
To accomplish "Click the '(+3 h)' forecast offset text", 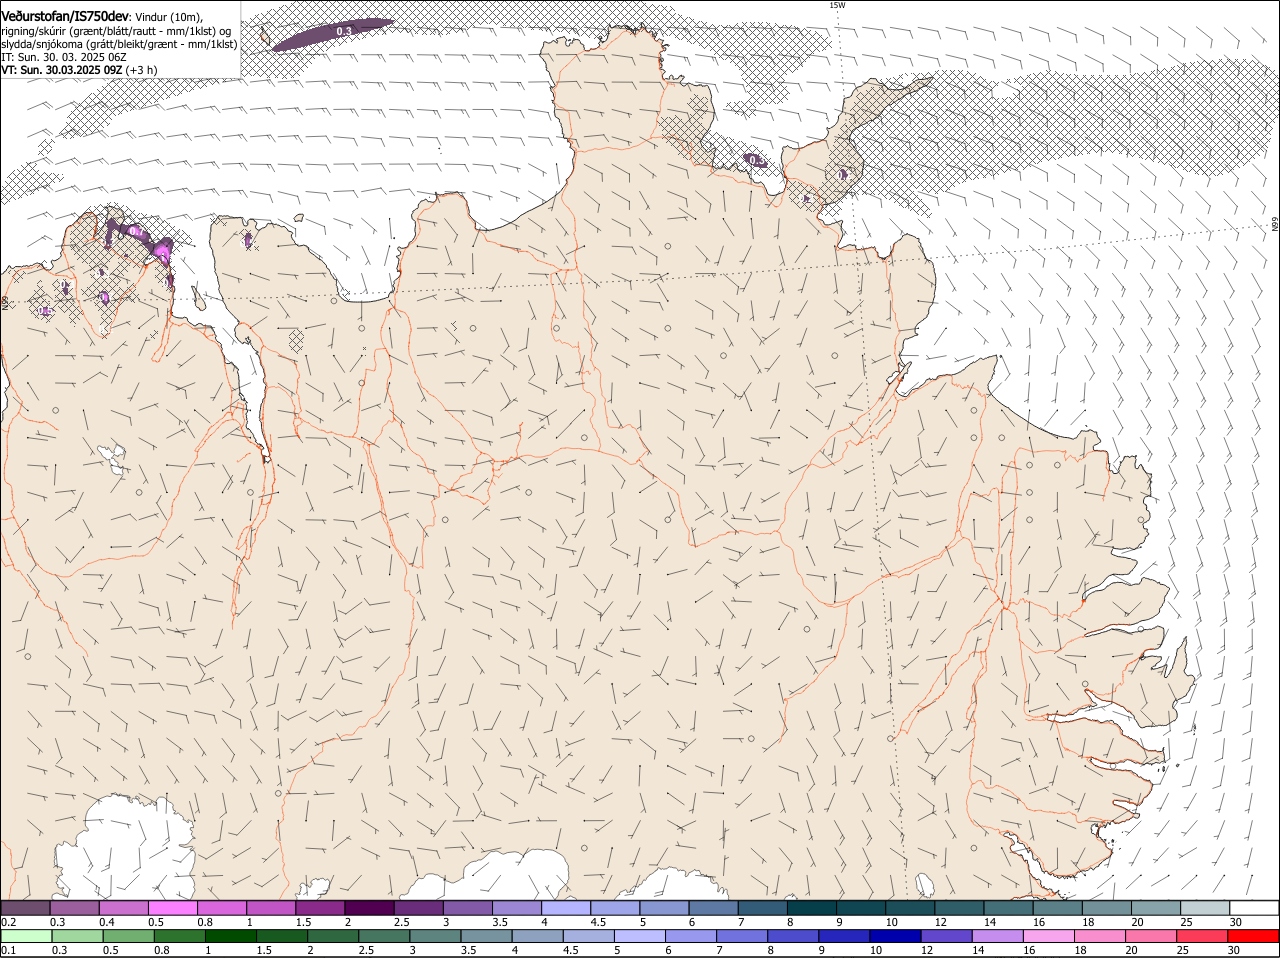I will [142, 70].
